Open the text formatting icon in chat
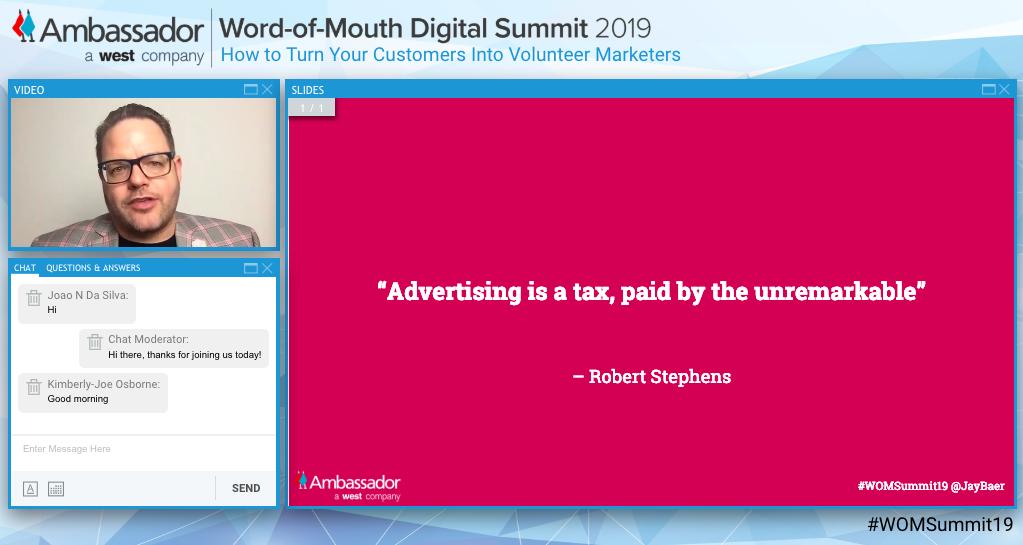Screen dimensions: 1023x545 [x=30, y=489]
